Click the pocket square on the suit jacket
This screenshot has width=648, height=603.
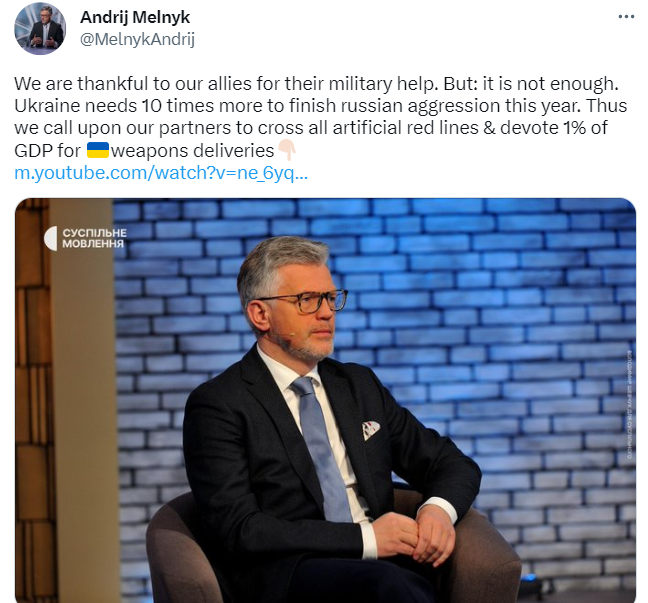pos(371,430)
